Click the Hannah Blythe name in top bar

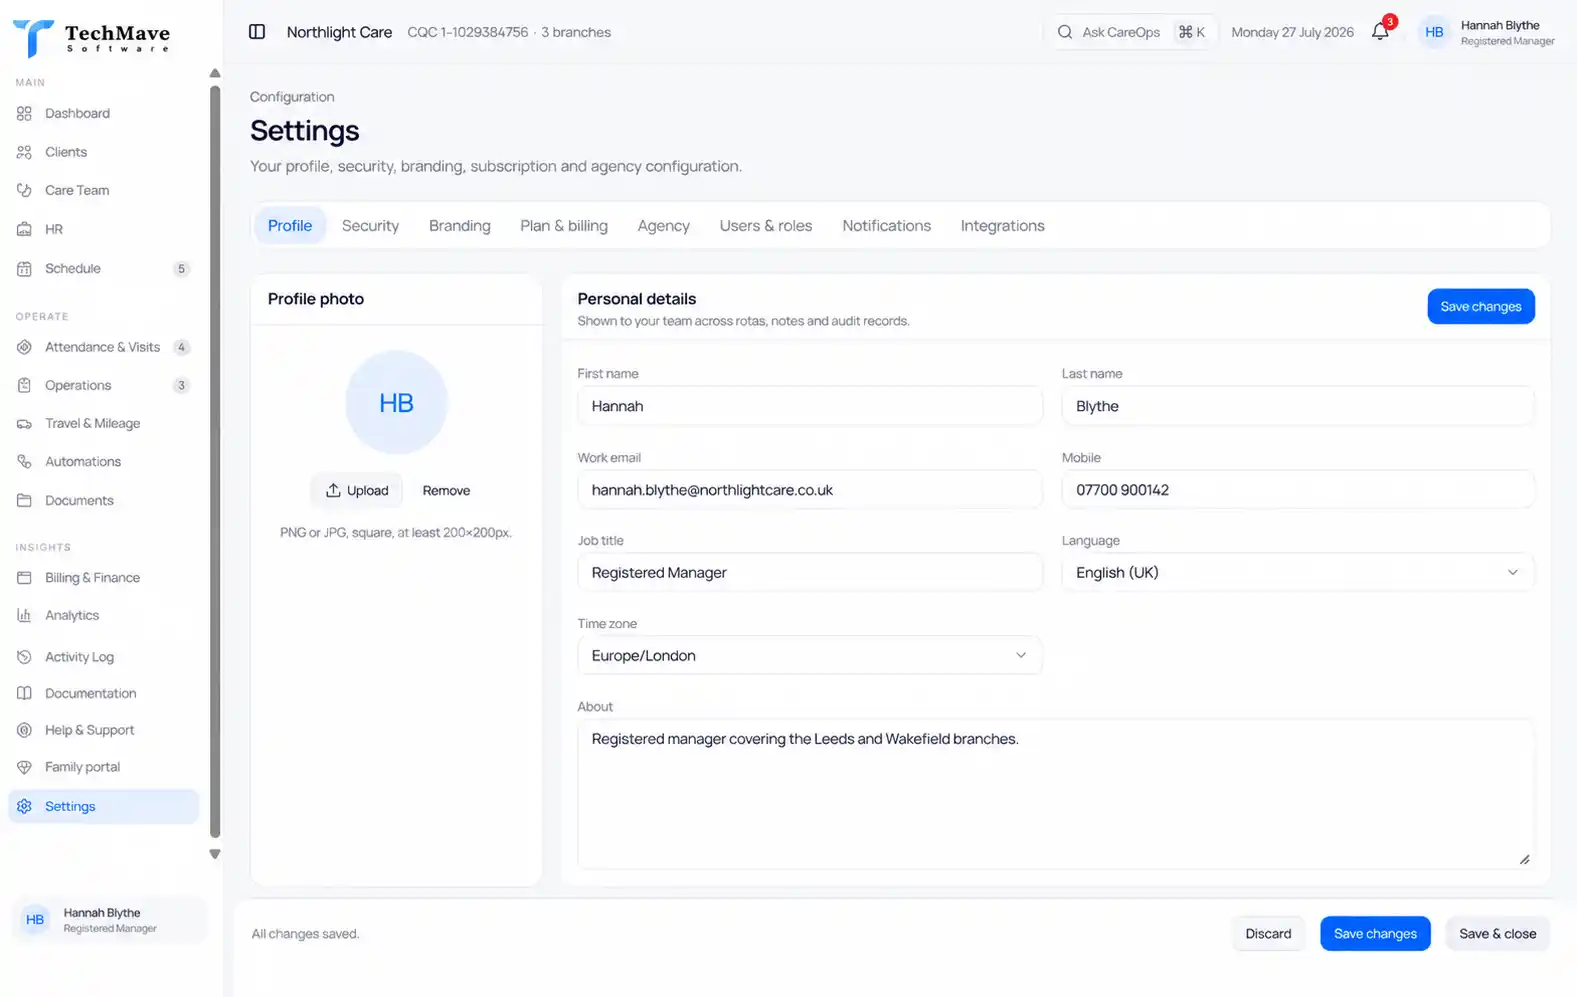click(x=1500, y=25)
